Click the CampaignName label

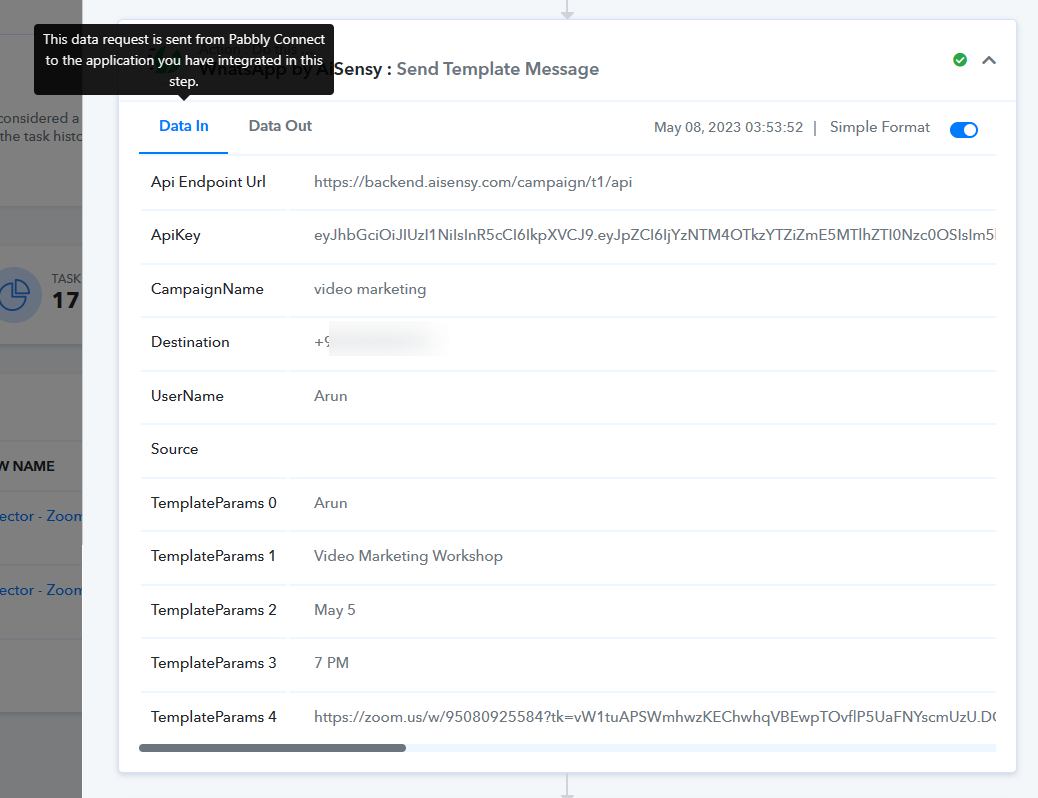(x=207, y=289)
